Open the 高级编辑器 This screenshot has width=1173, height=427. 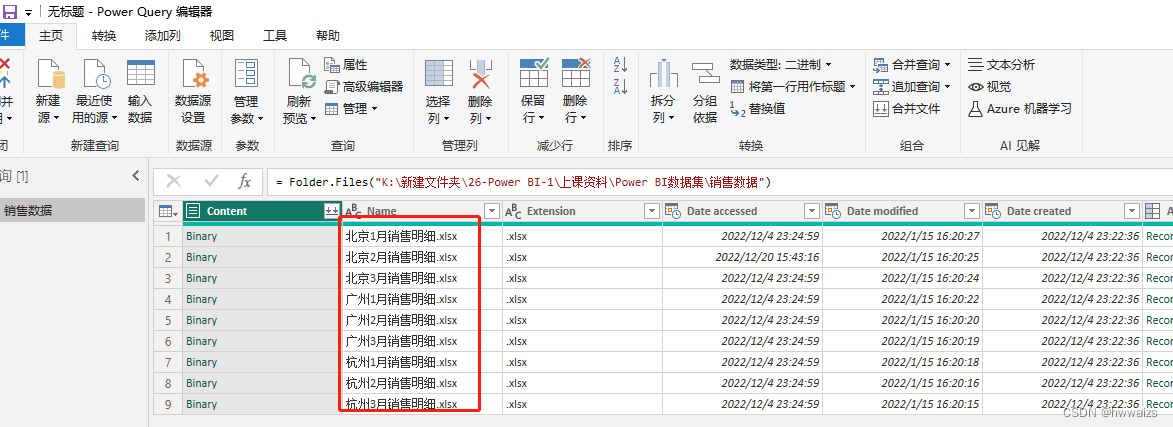364,87
